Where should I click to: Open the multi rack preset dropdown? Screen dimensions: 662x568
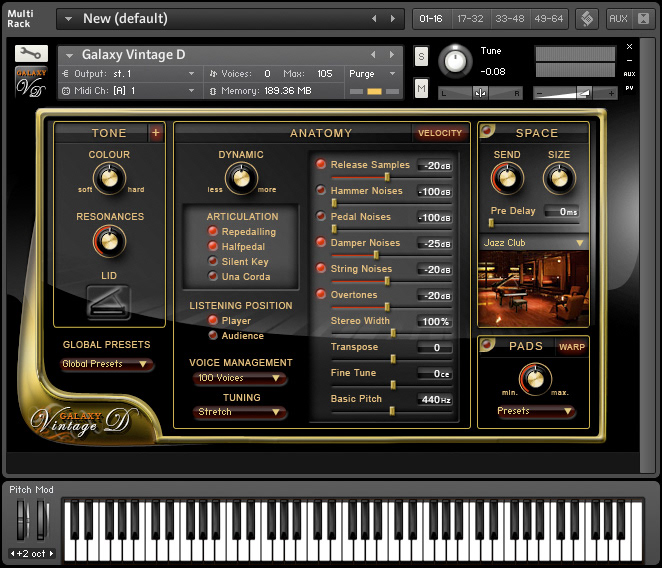[x=68, y=19]
